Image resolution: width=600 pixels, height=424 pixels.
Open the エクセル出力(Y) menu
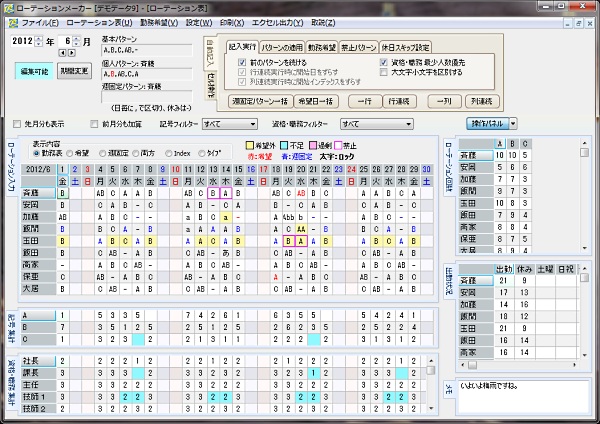277,23
